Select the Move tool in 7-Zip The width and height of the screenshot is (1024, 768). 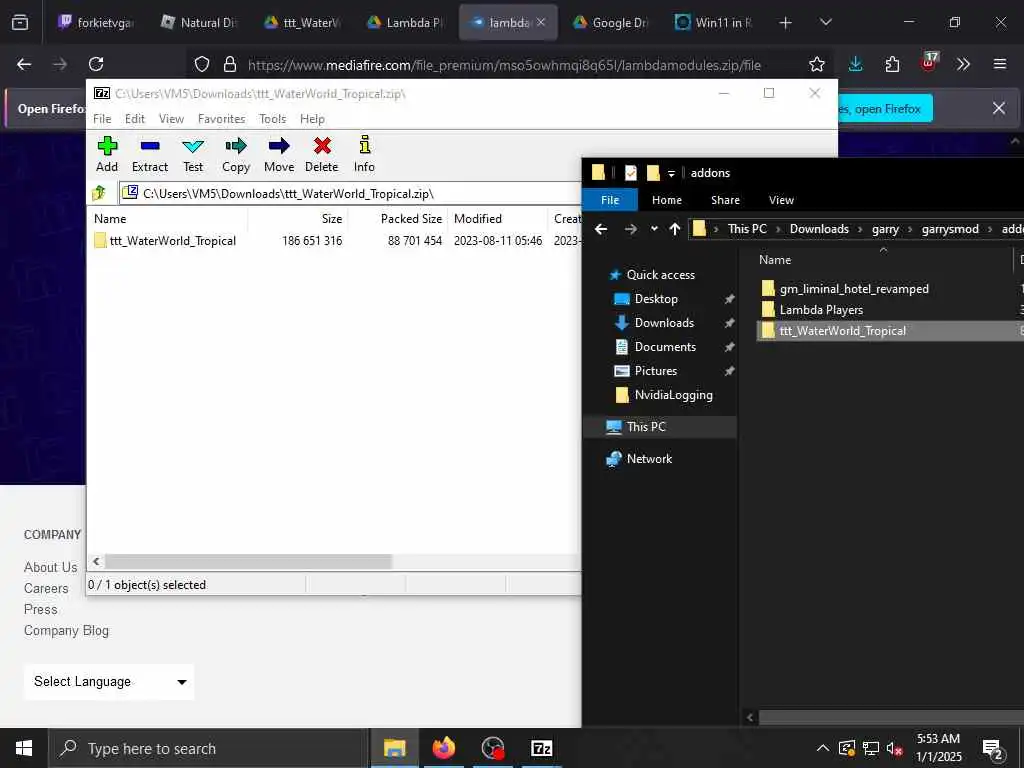[279, 154]
